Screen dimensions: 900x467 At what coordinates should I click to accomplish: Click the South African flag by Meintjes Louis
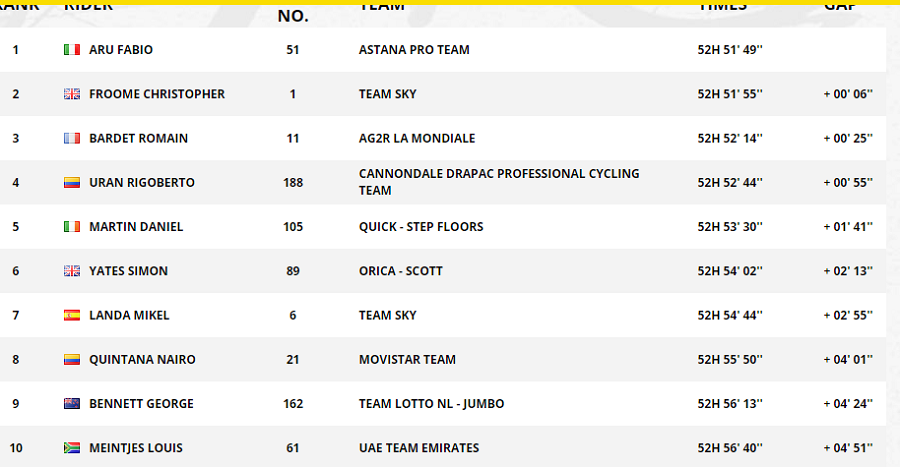(x=72, y=447)
